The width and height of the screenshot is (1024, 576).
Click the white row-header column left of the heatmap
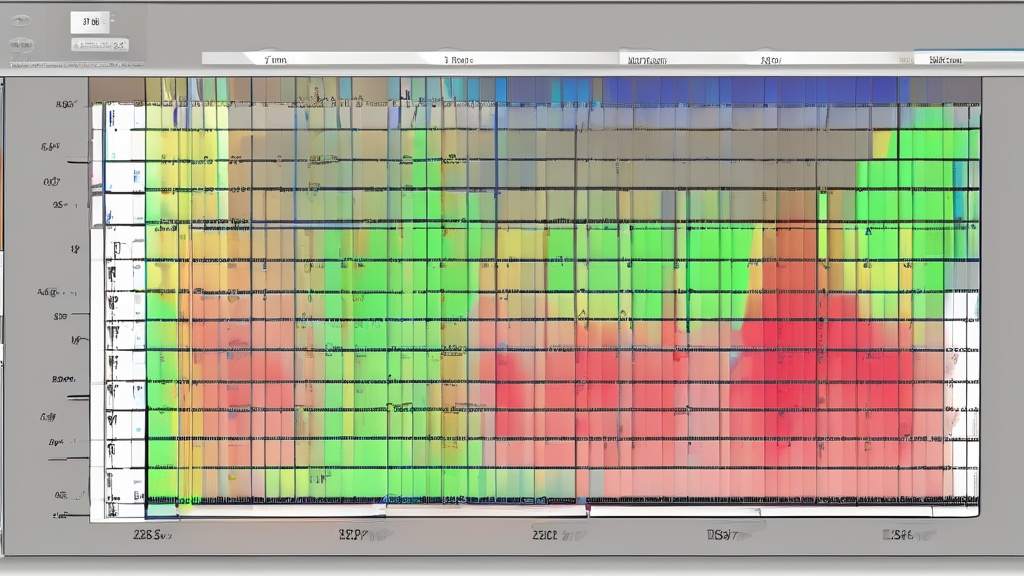pos(118,300)
